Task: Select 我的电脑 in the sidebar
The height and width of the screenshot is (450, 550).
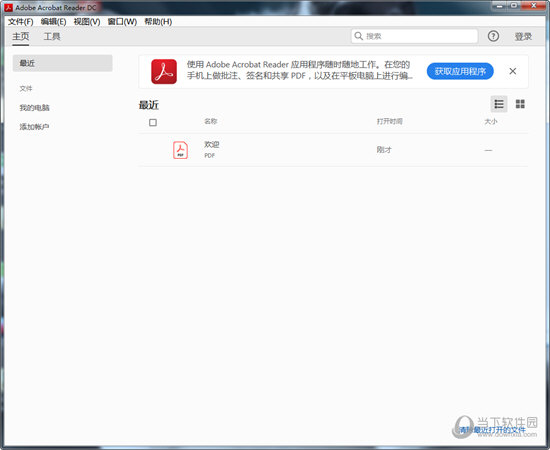Action: pyautogui.click(x=34, y=108)
